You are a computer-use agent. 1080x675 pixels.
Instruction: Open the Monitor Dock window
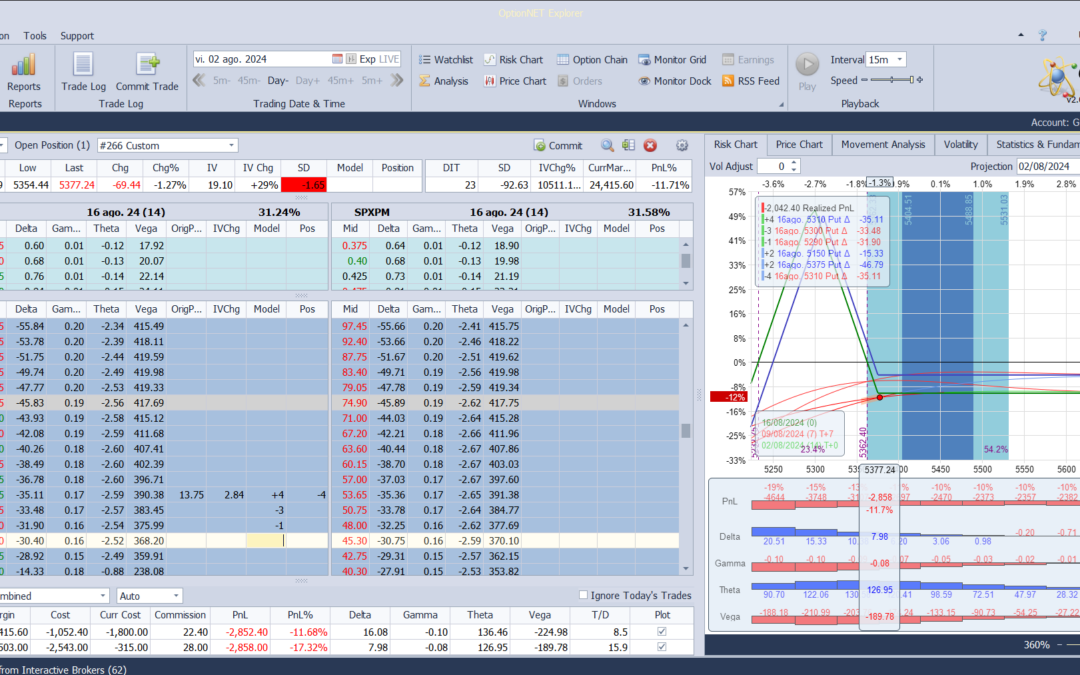click(x=674, y=81)
